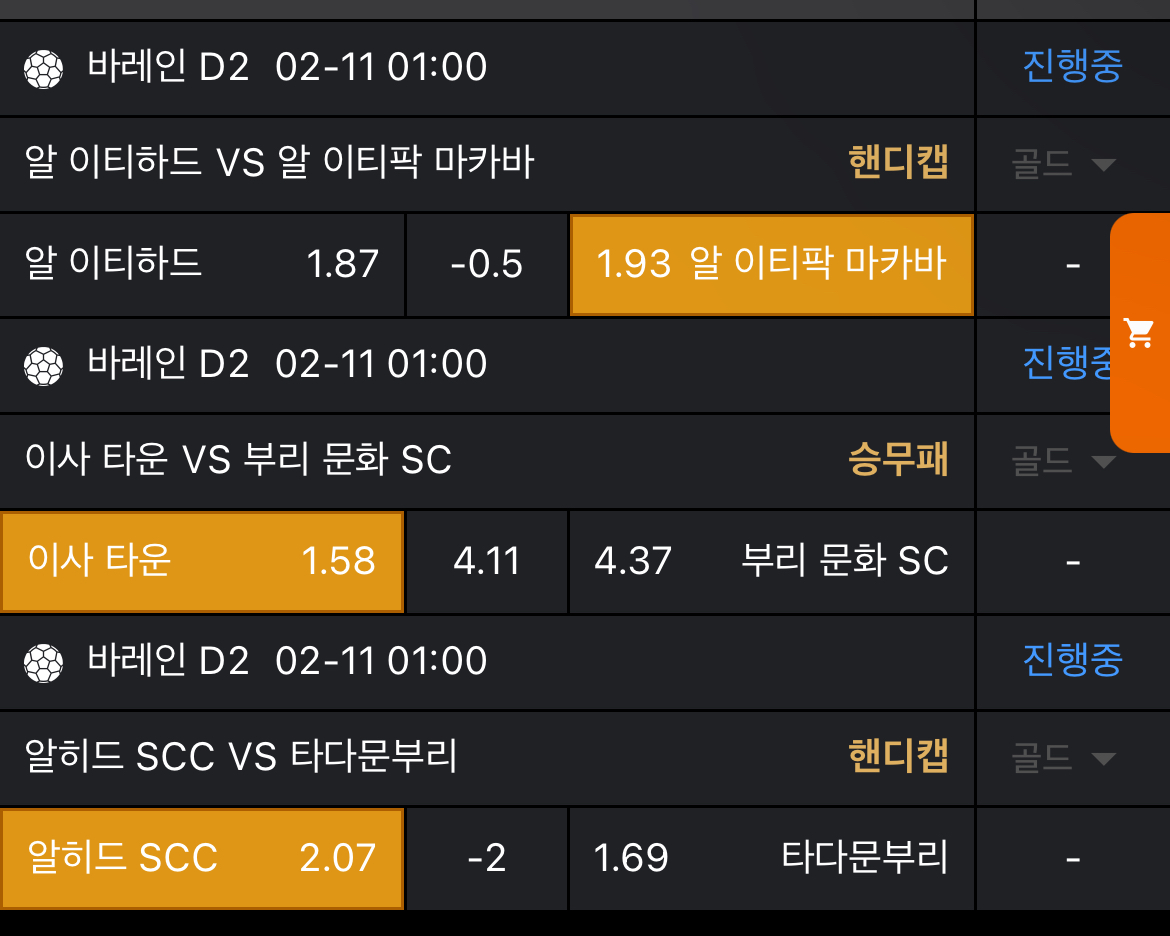Click the -2 handicap value cell

pos(487,858)
